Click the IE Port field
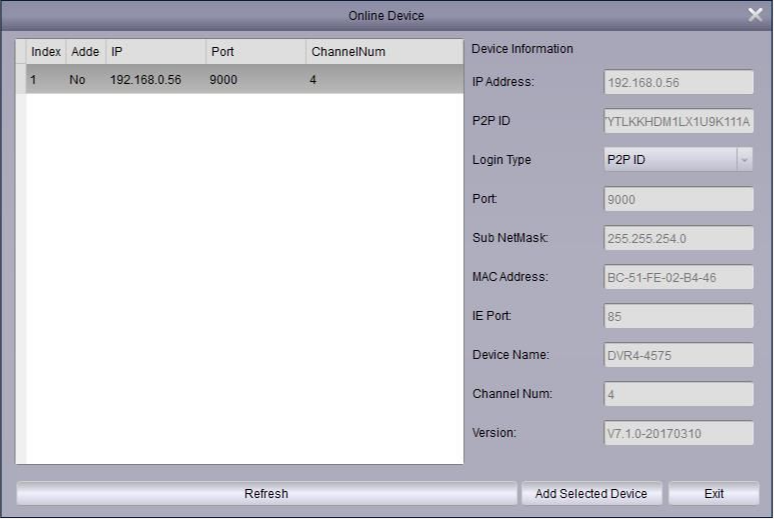 tap(678, 316)
